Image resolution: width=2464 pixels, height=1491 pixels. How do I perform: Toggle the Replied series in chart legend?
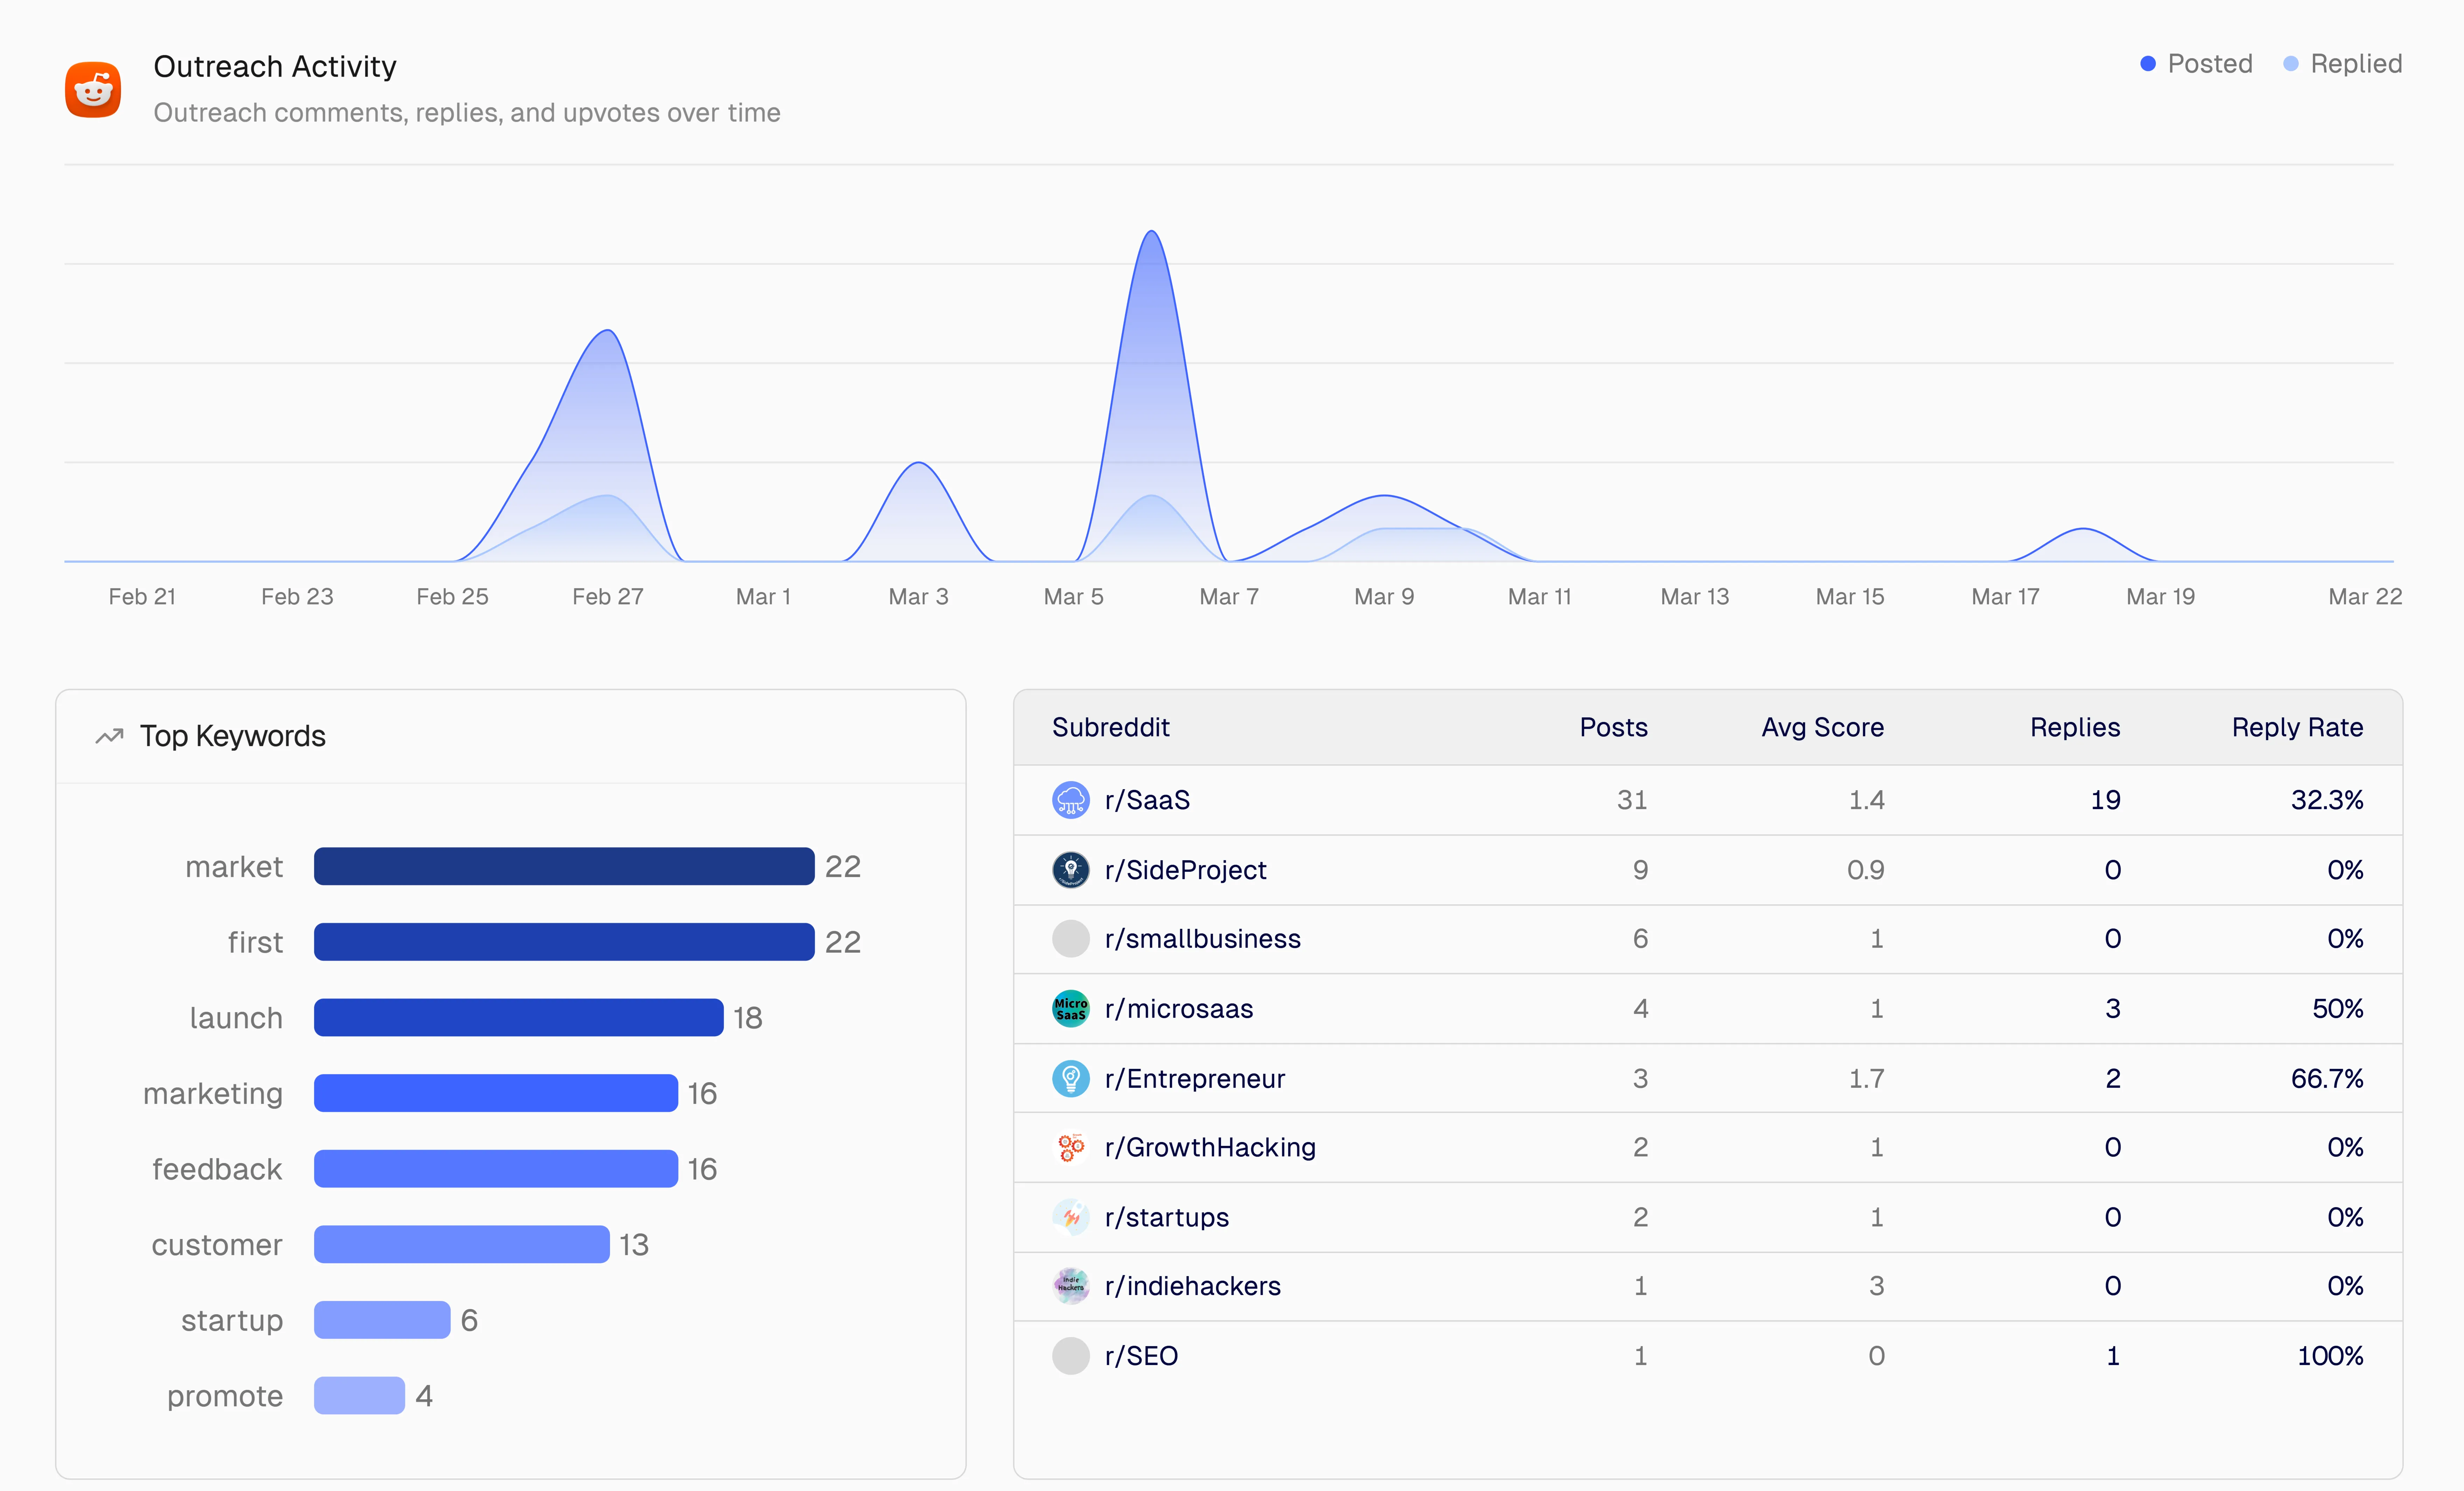click(2342, 64)
